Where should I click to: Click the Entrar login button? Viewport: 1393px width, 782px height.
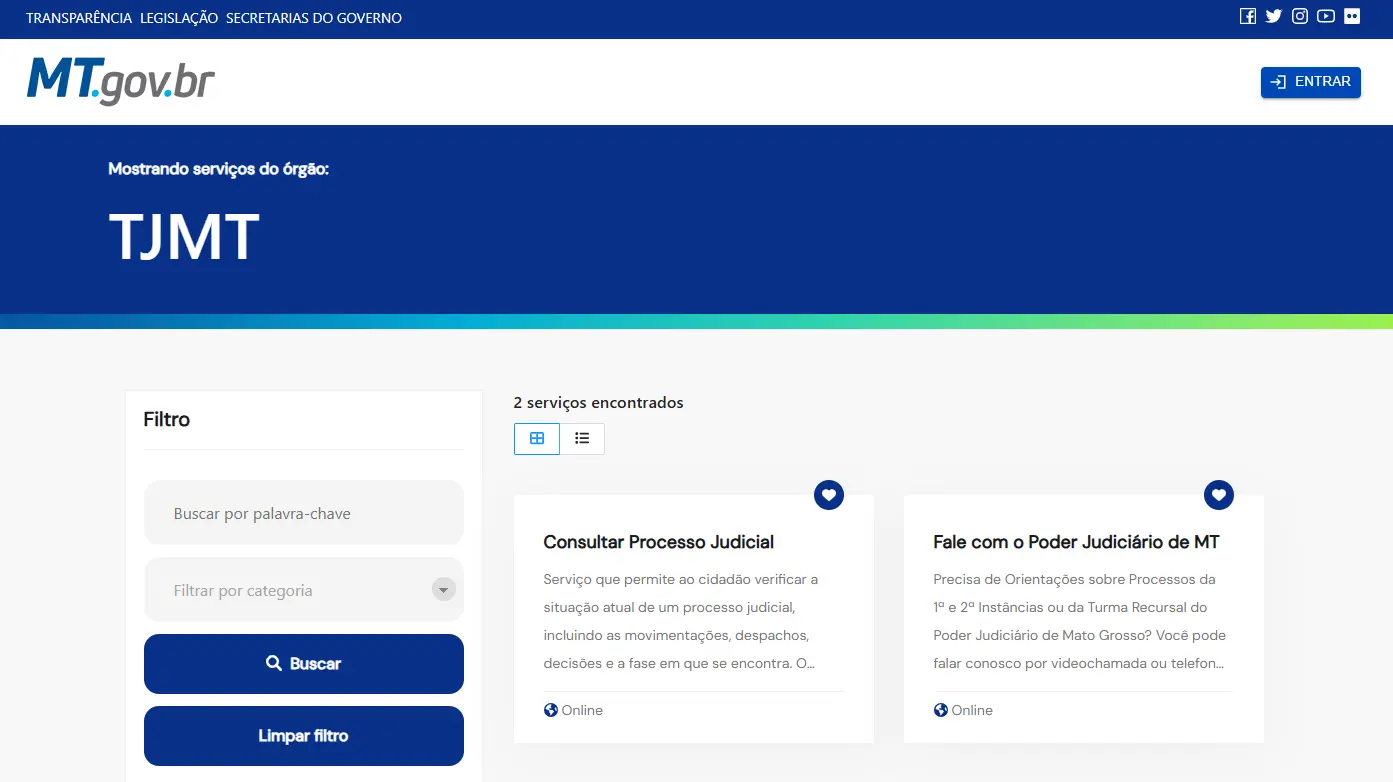point(1310,82)
